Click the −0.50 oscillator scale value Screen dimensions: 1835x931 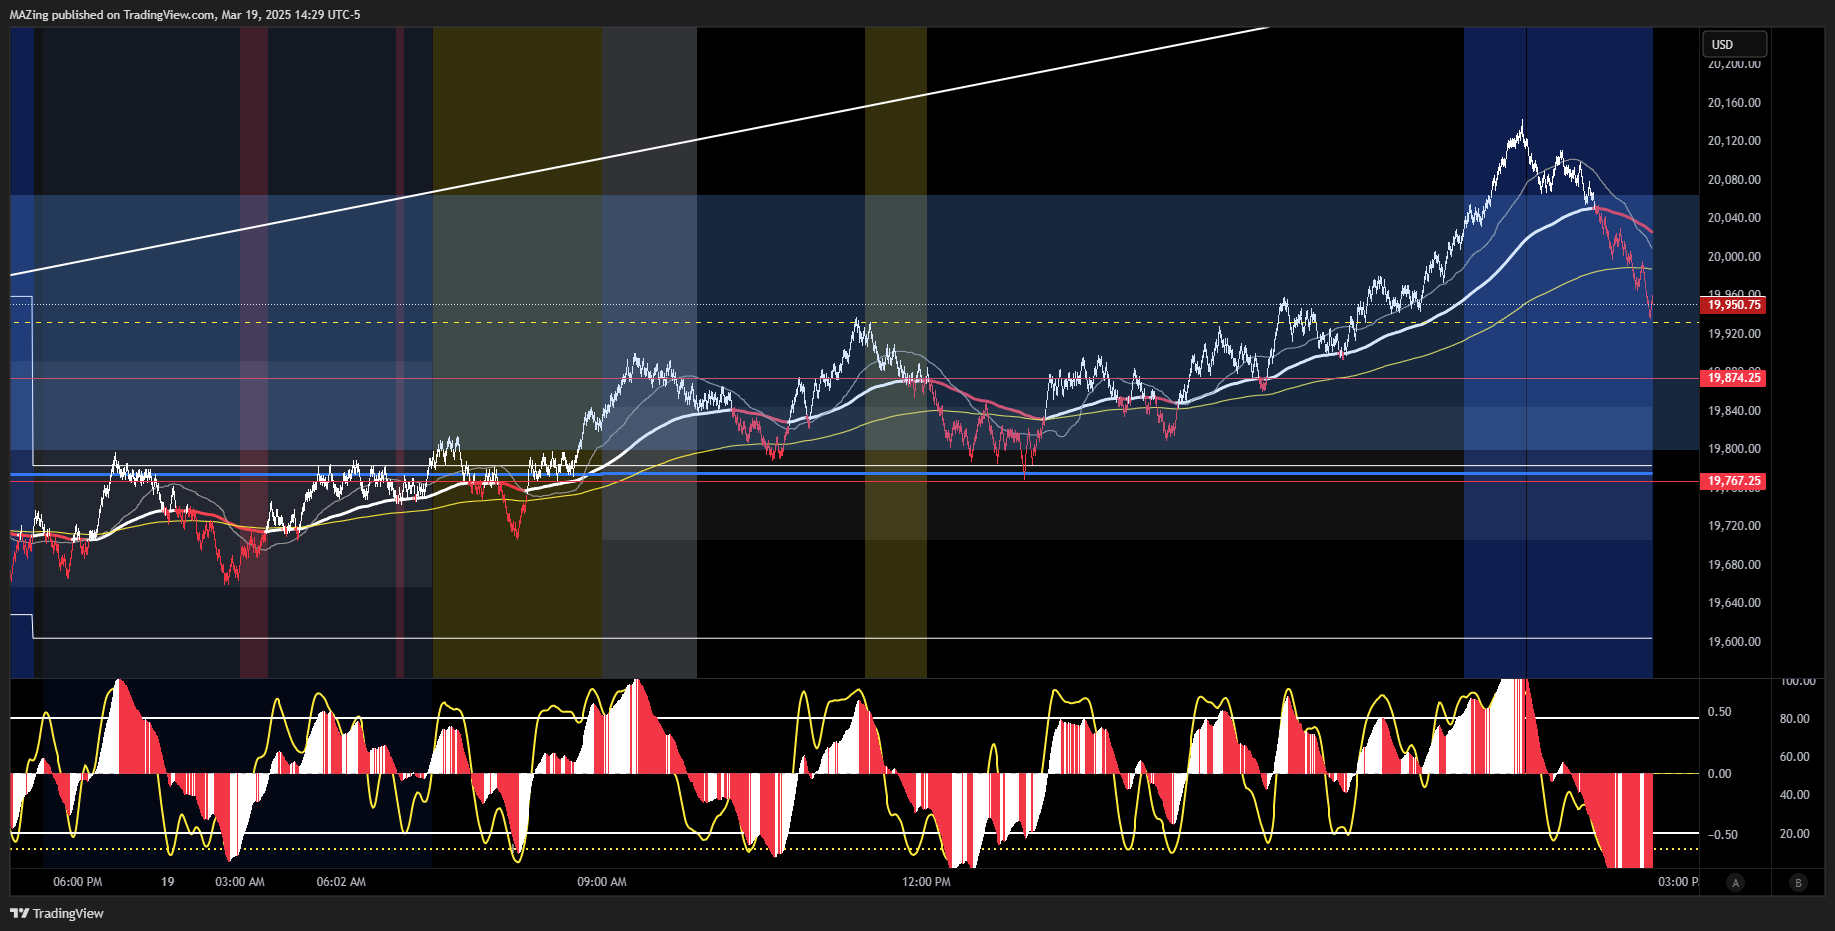pyautogui.click(x=1722, y=835)
